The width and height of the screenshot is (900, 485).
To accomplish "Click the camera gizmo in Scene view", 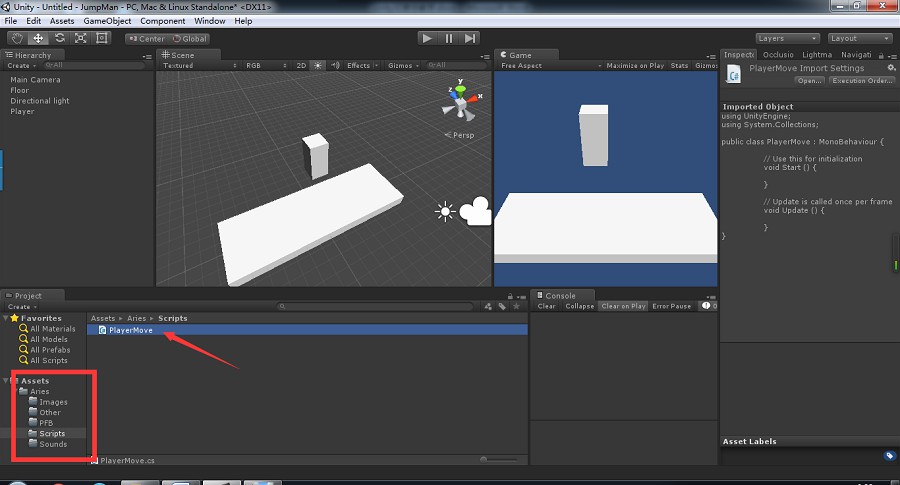I will [475, 211].
